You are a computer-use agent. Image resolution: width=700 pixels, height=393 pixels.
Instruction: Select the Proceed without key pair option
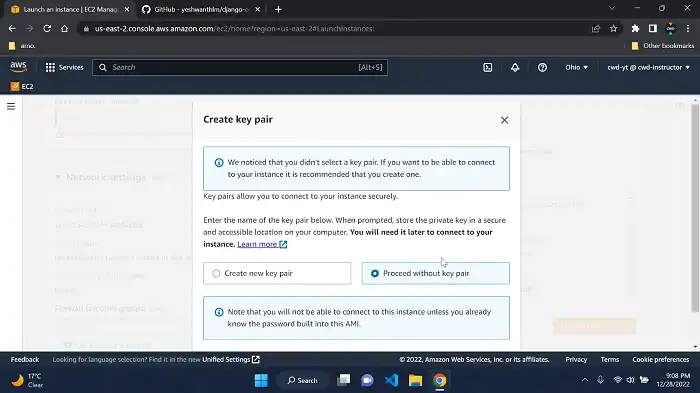tap(435, 273)
